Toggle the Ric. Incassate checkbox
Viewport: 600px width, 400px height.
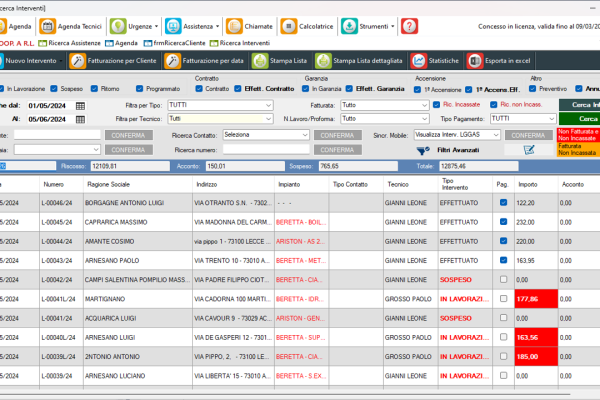coord(436,104)
